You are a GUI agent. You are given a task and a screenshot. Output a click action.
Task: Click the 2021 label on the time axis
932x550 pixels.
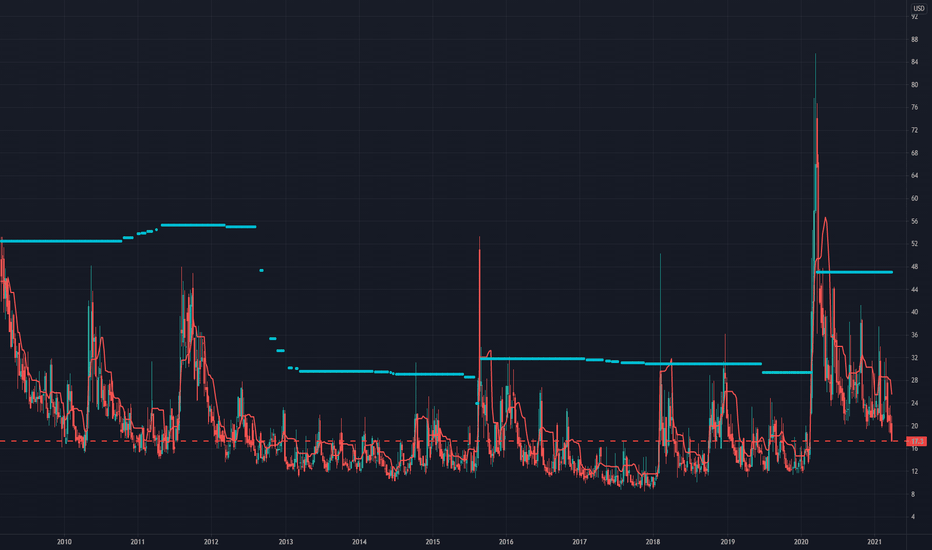pos(874,542)
